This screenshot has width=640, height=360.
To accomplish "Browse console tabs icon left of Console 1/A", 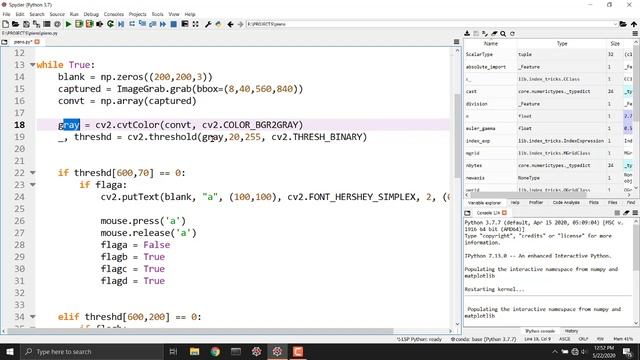I will pos(468,213).
